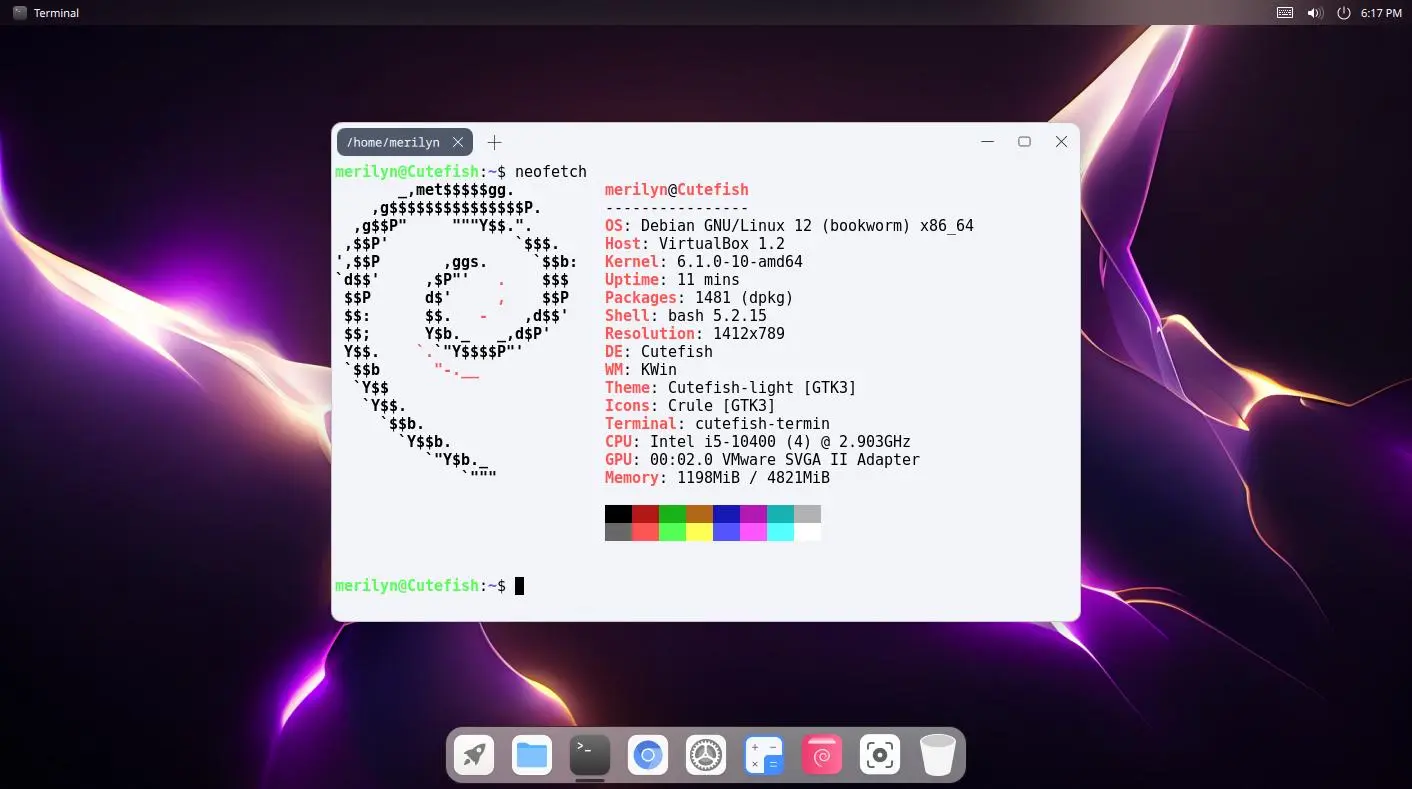Open the rocket Launcher in dock
Image resolution: width=1412 pixels, height=789 pixels.
point(474,755)
